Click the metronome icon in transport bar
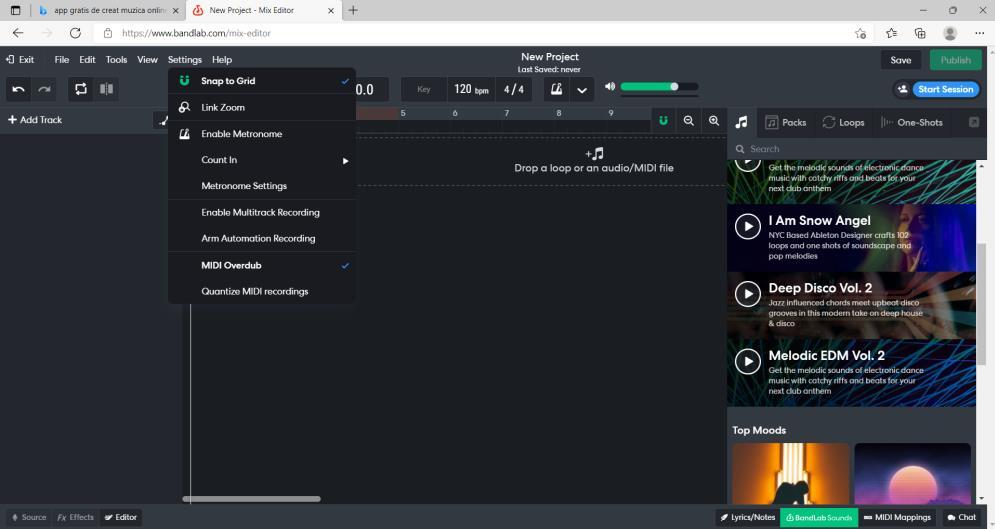Image resolution: width=995 pixels, height=529 pixels. pyautogui.click(x=557, y=89)
